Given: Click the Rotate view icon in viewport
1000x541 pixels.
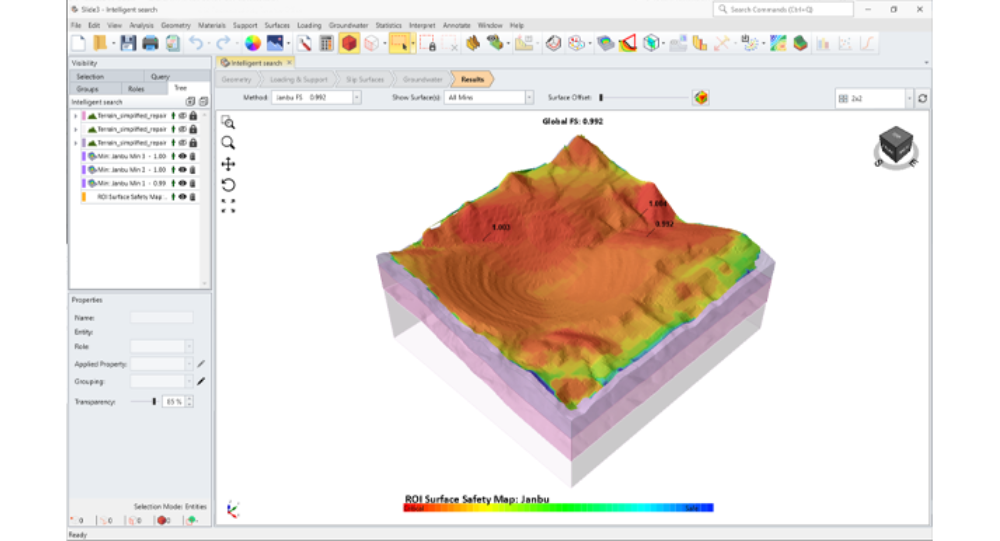Looking at the screenshot, I should tap(228, 185).
